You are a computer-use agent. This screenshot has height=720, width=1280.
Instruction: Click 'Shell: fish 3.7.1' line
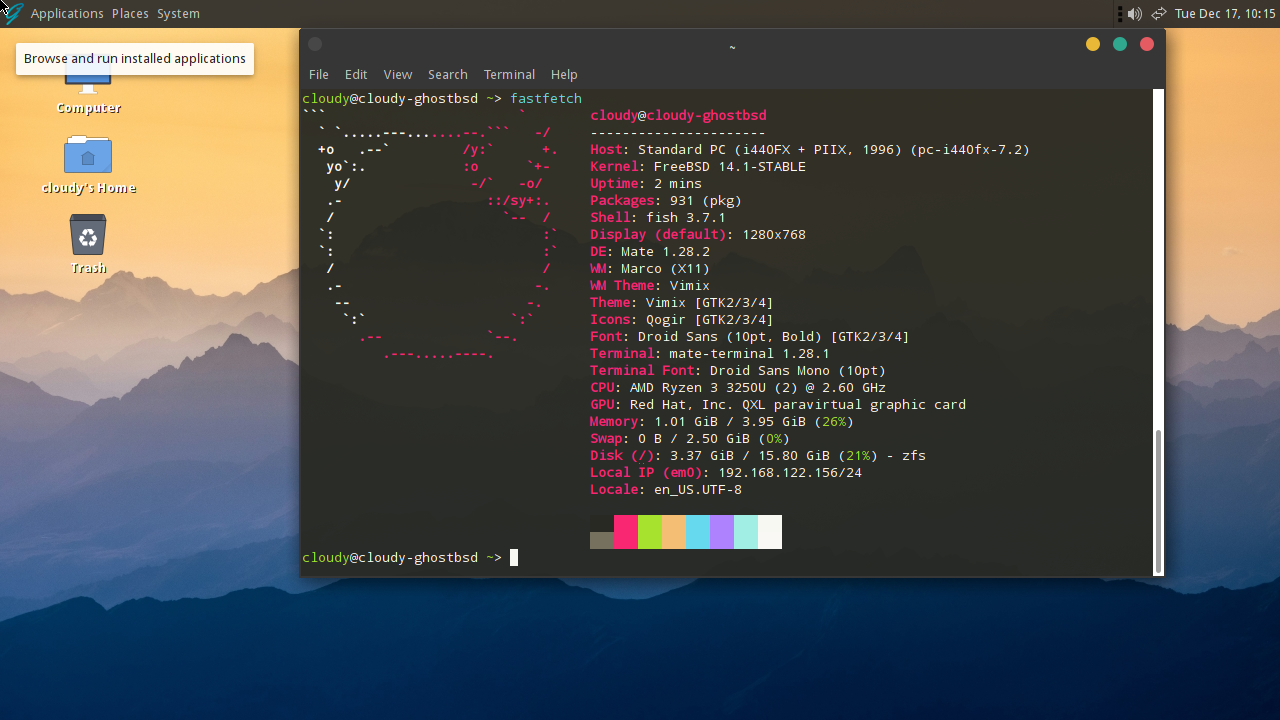click(x=658, y=217)
